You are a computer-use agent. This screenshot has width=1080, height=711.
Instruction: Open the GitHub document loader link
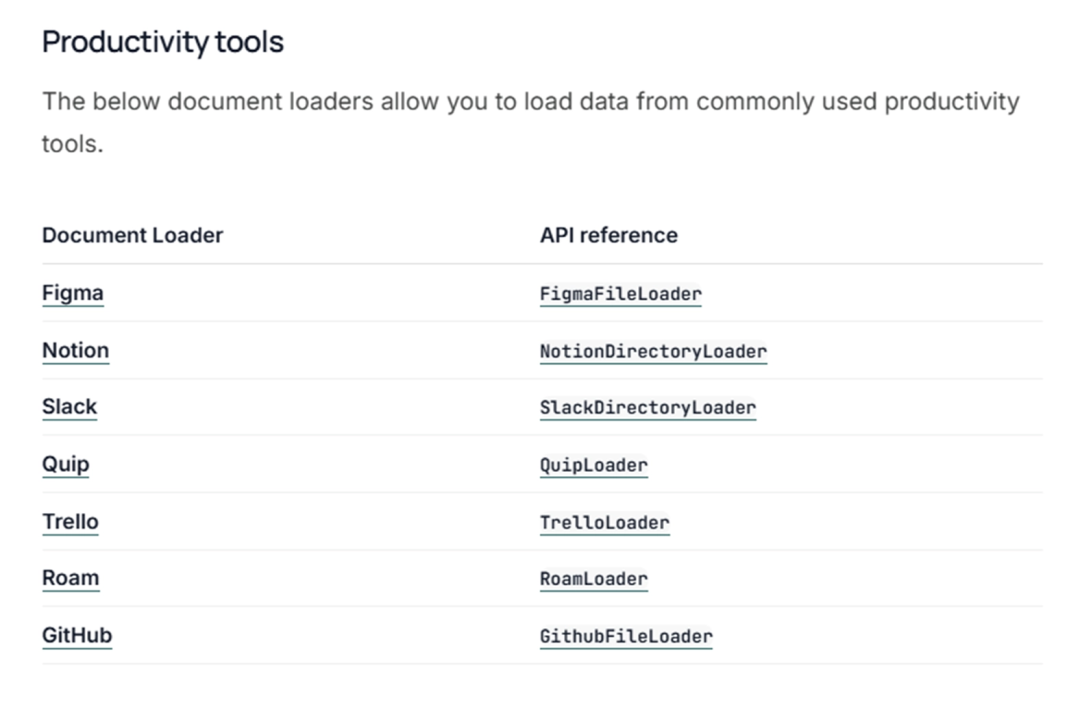click(77, 635)
